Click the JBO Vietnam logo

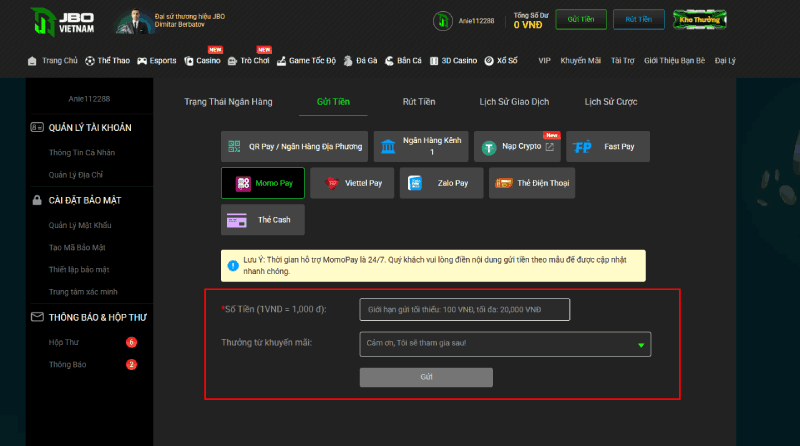[x=62, y=22]
